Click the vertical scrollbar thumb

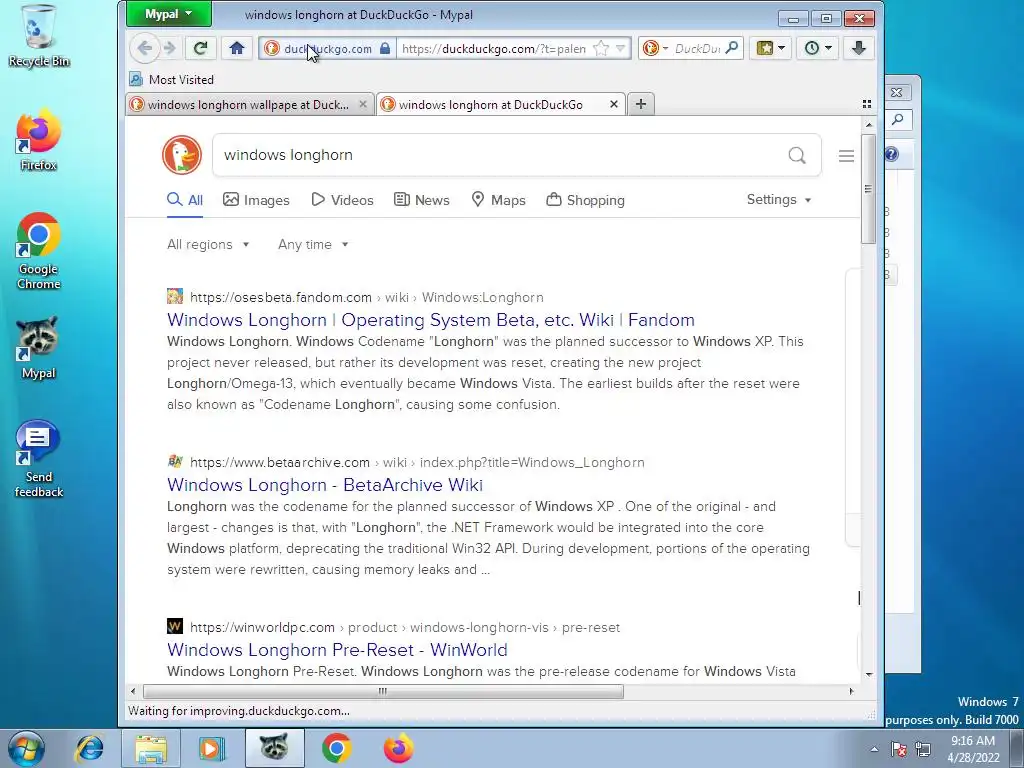pos(868,189)
